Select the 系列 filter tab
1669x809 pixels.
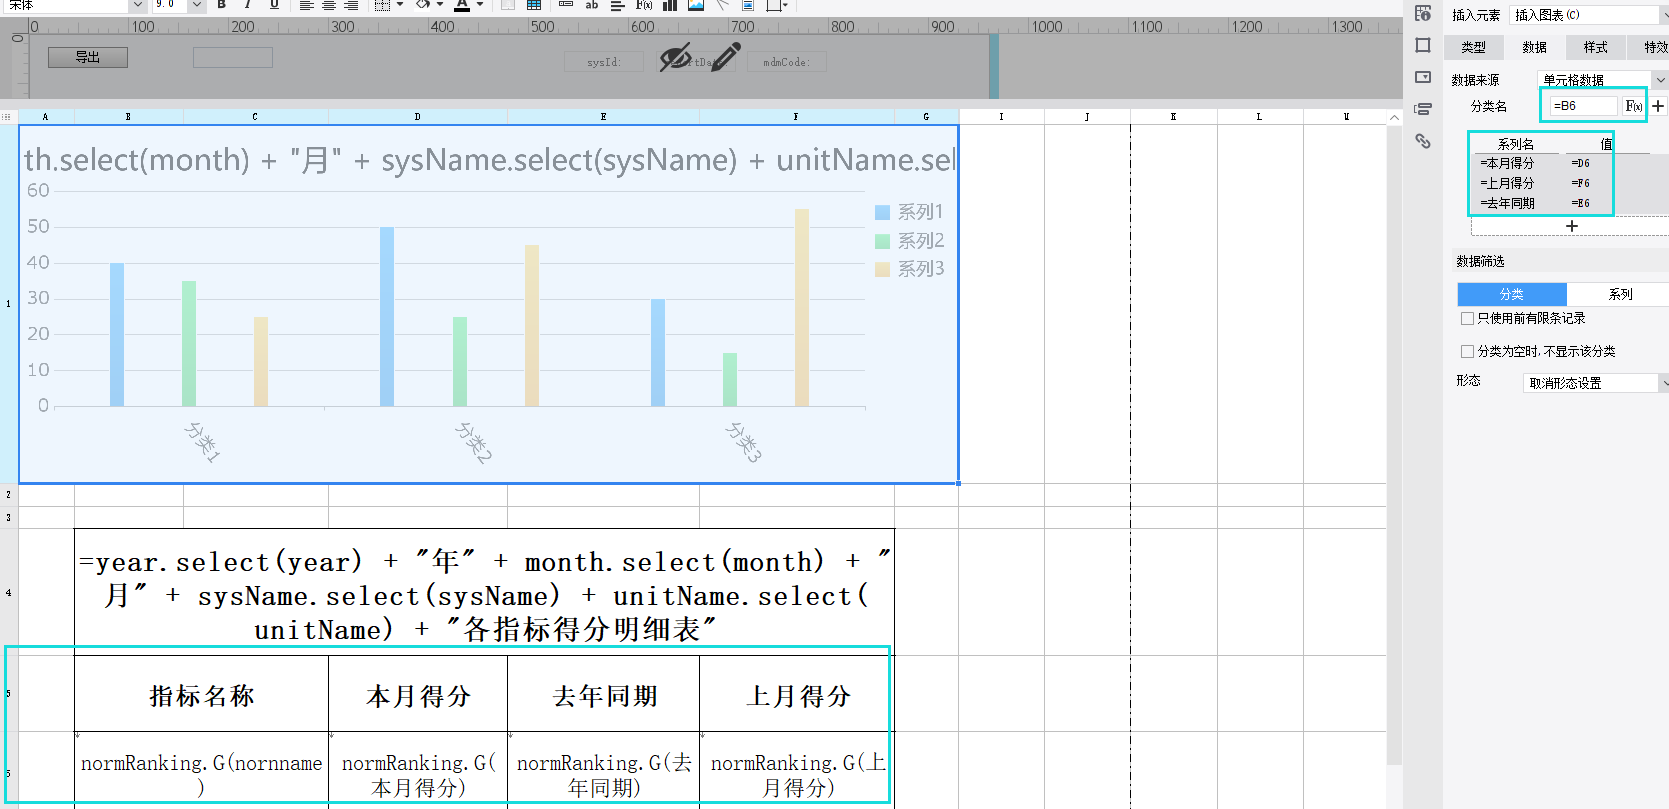pyautogui.click(x=1620, y=294)
